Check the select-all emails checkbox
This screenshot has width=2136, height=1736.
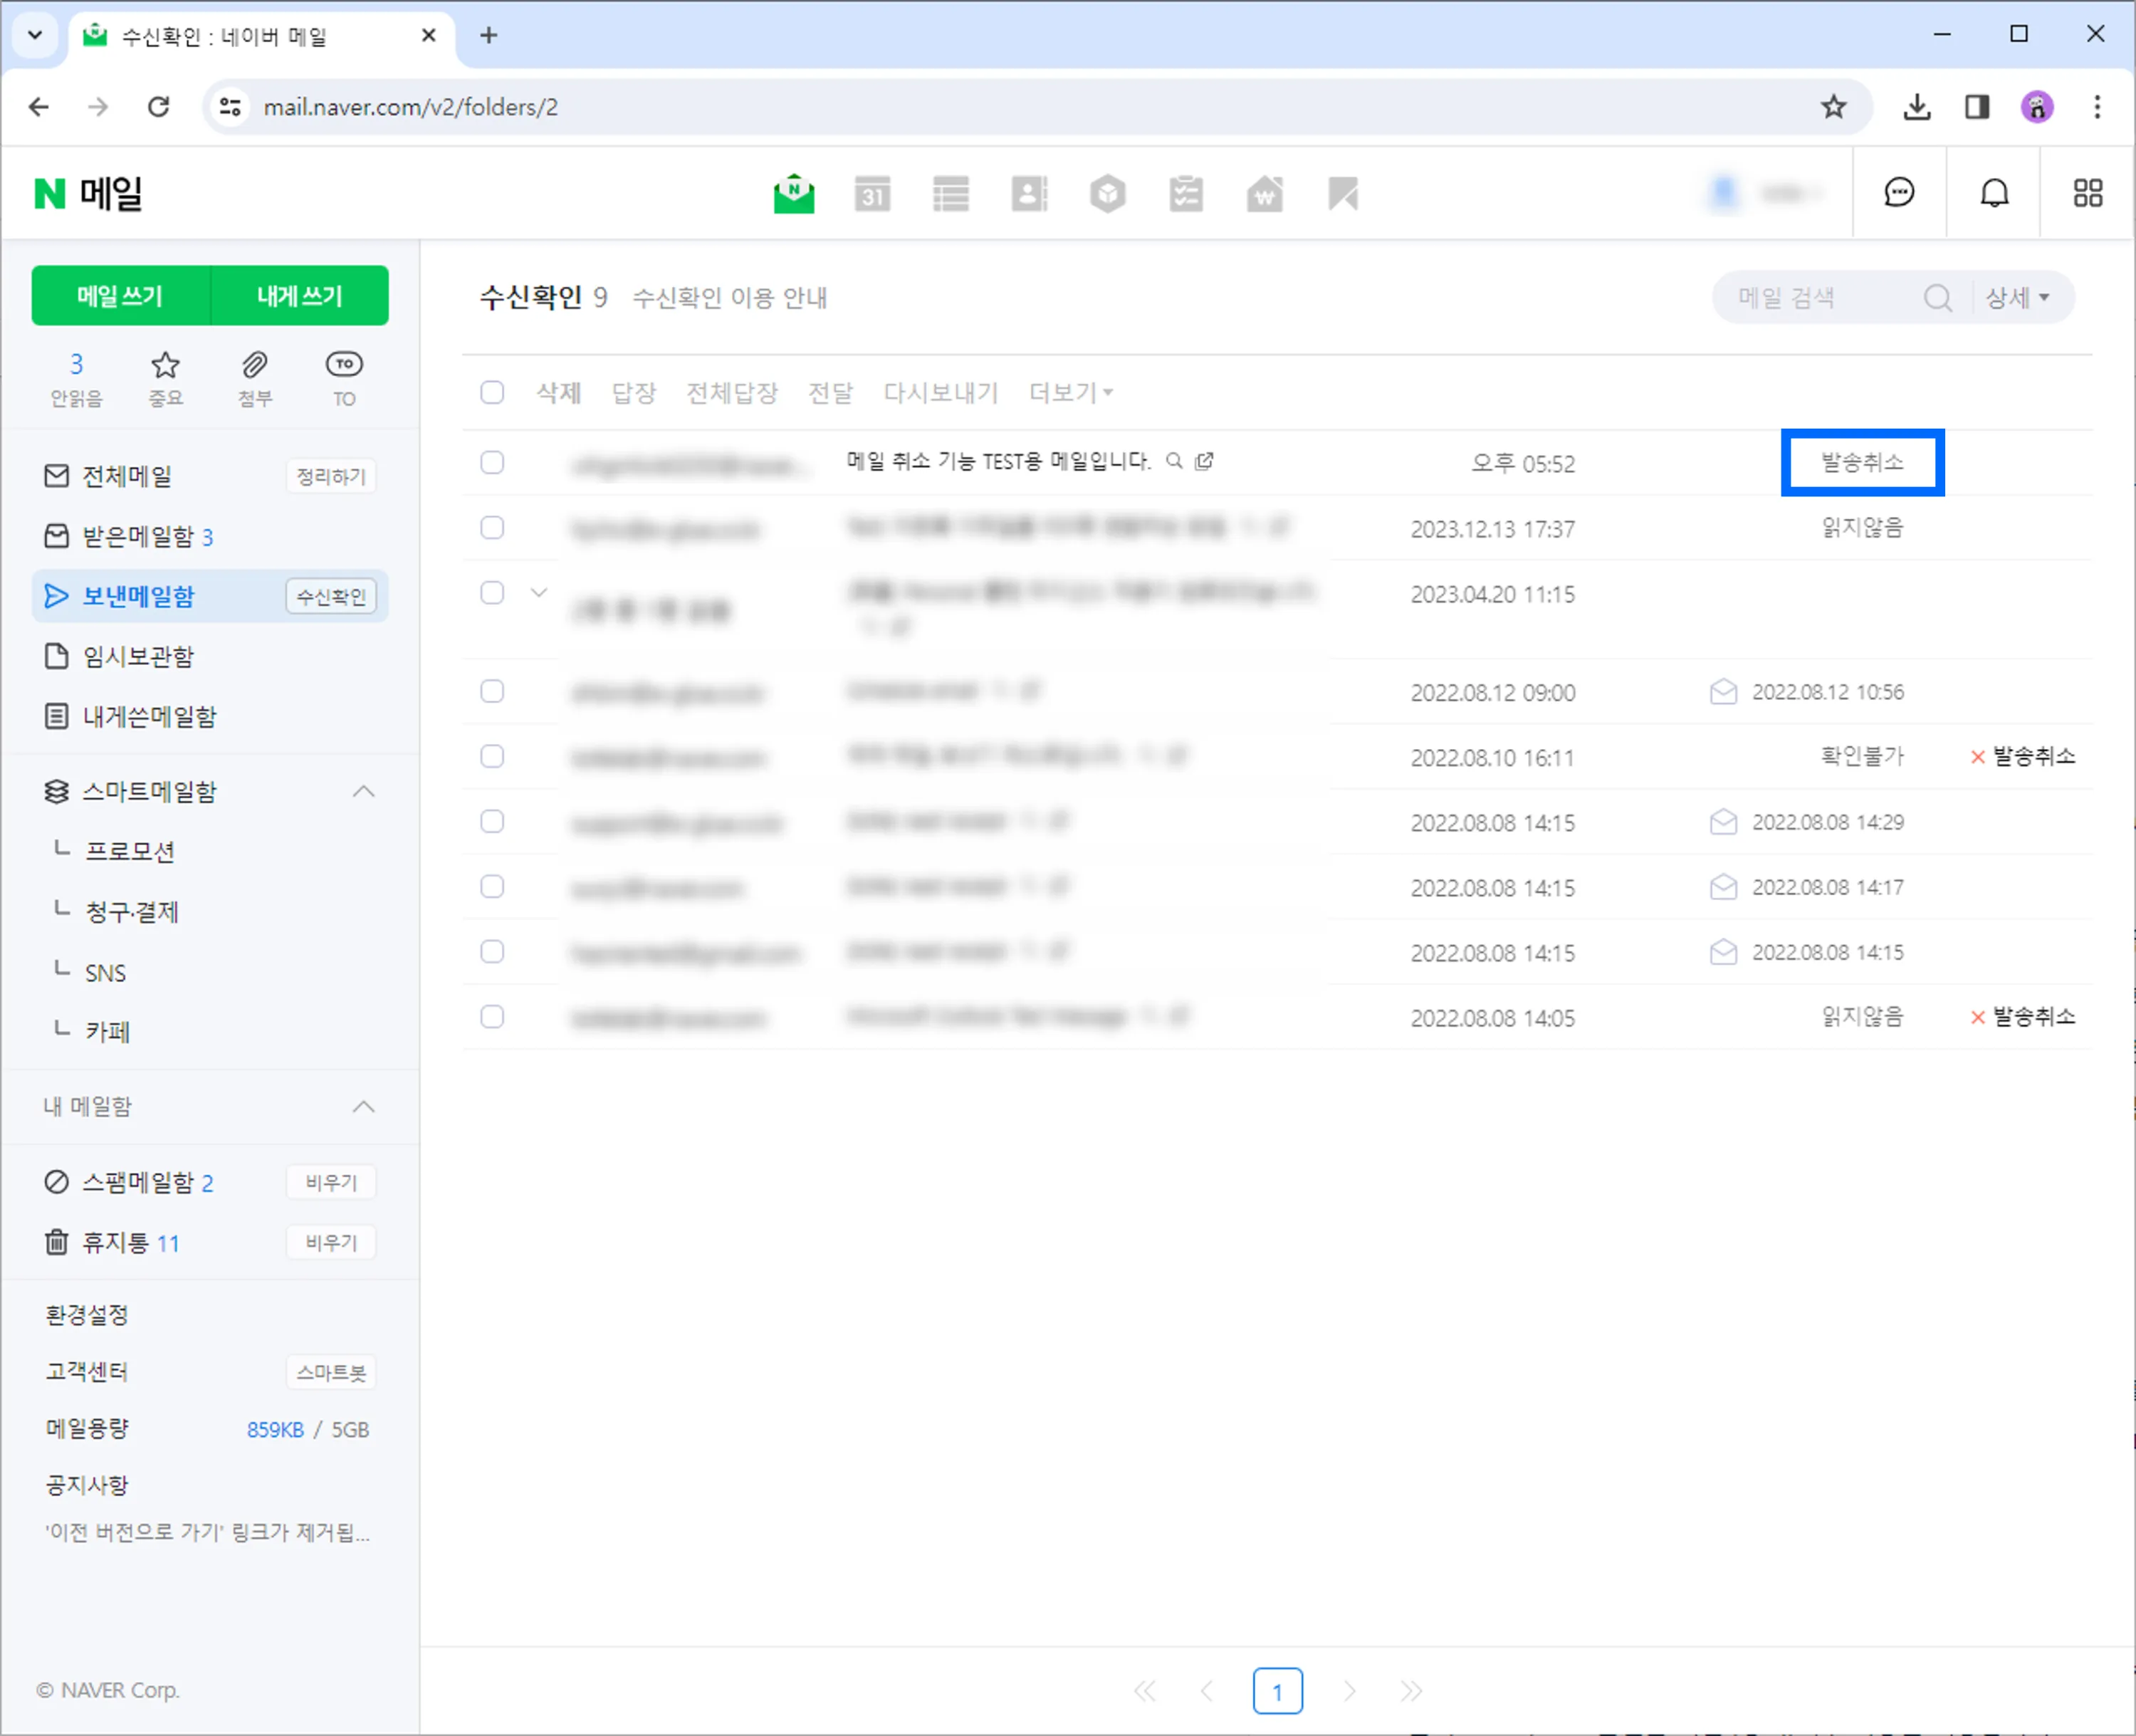coord(492,392)
